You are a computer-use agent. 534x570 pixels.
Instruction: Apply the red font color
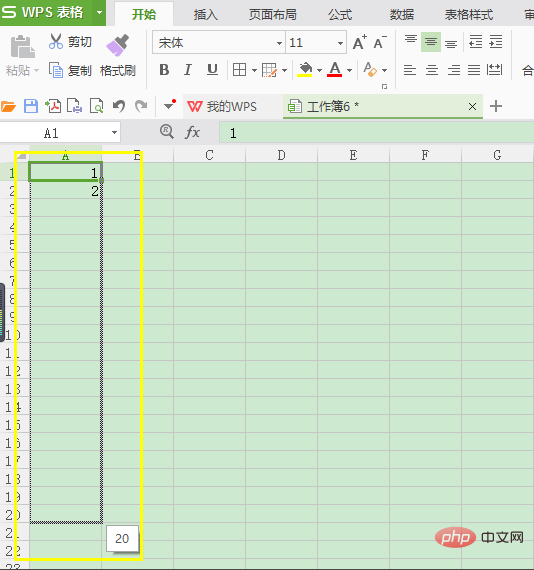click(x=334, y=69)
